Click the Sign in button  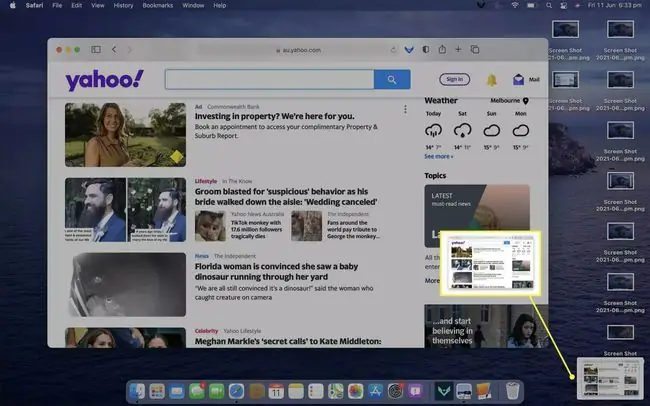tap(455, 79)
